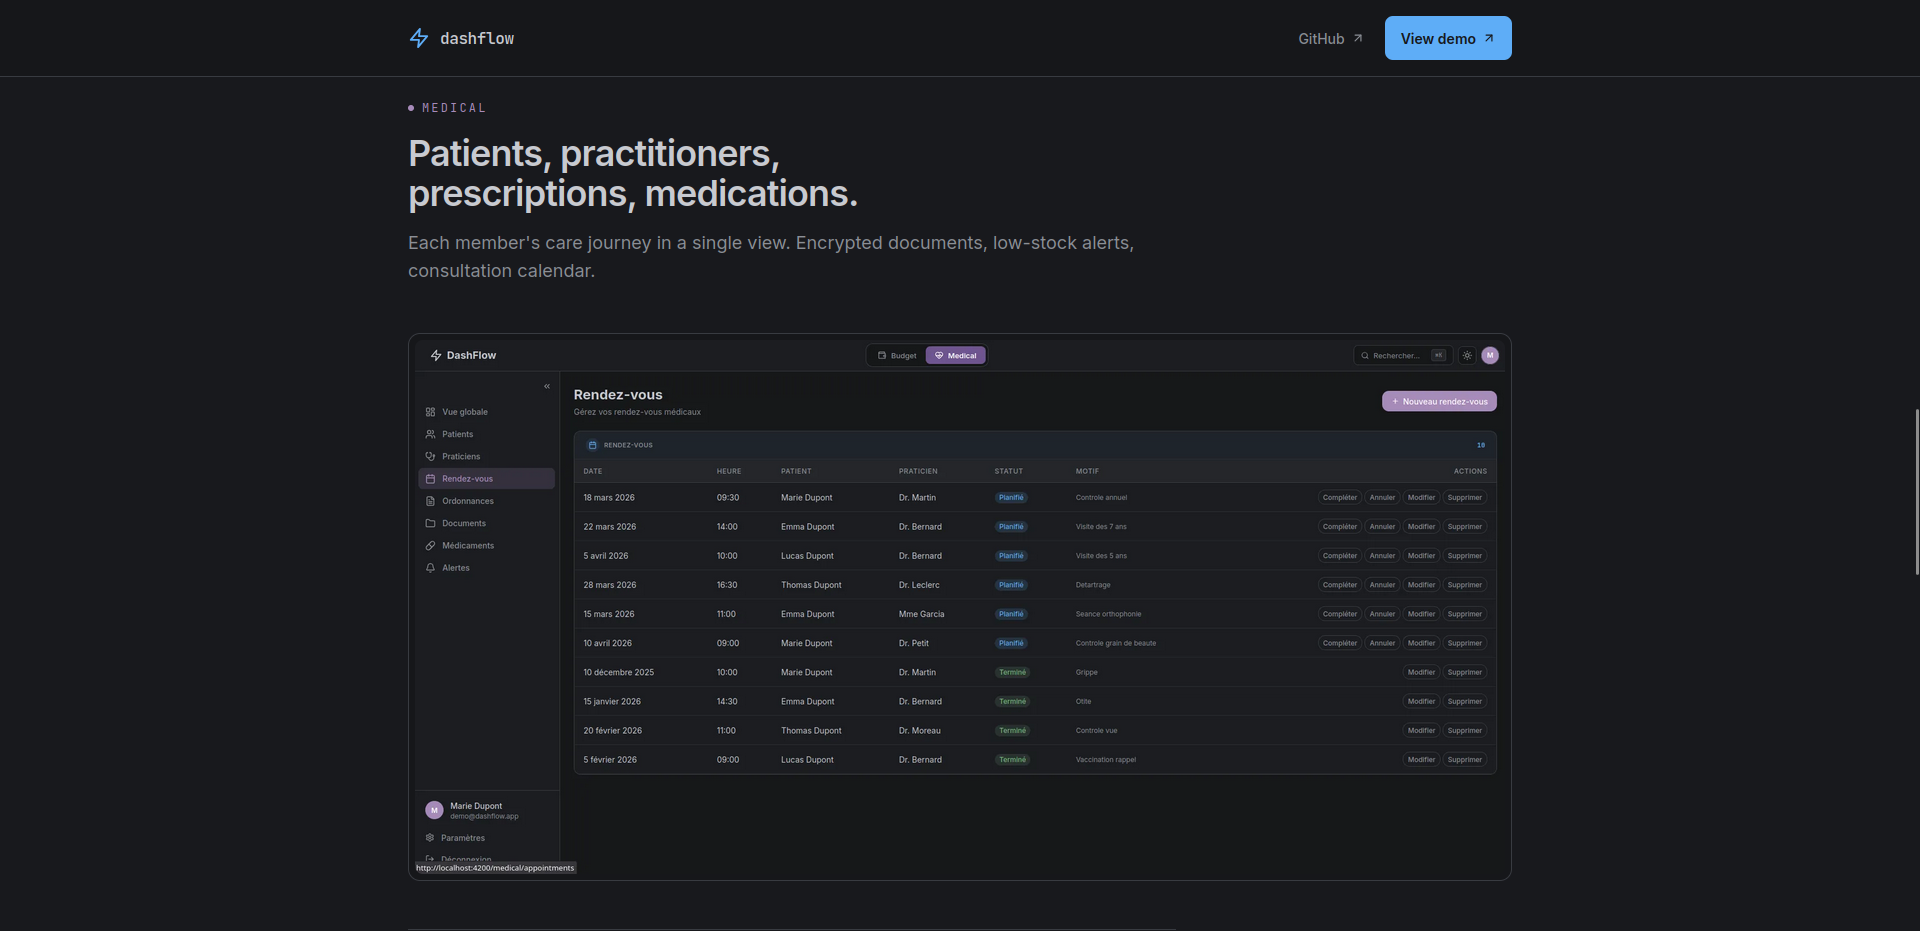This screenshot has height=931, width=1920.
Task: Click the Detartrage motif cell
Action: click(x=1093, y=585)
